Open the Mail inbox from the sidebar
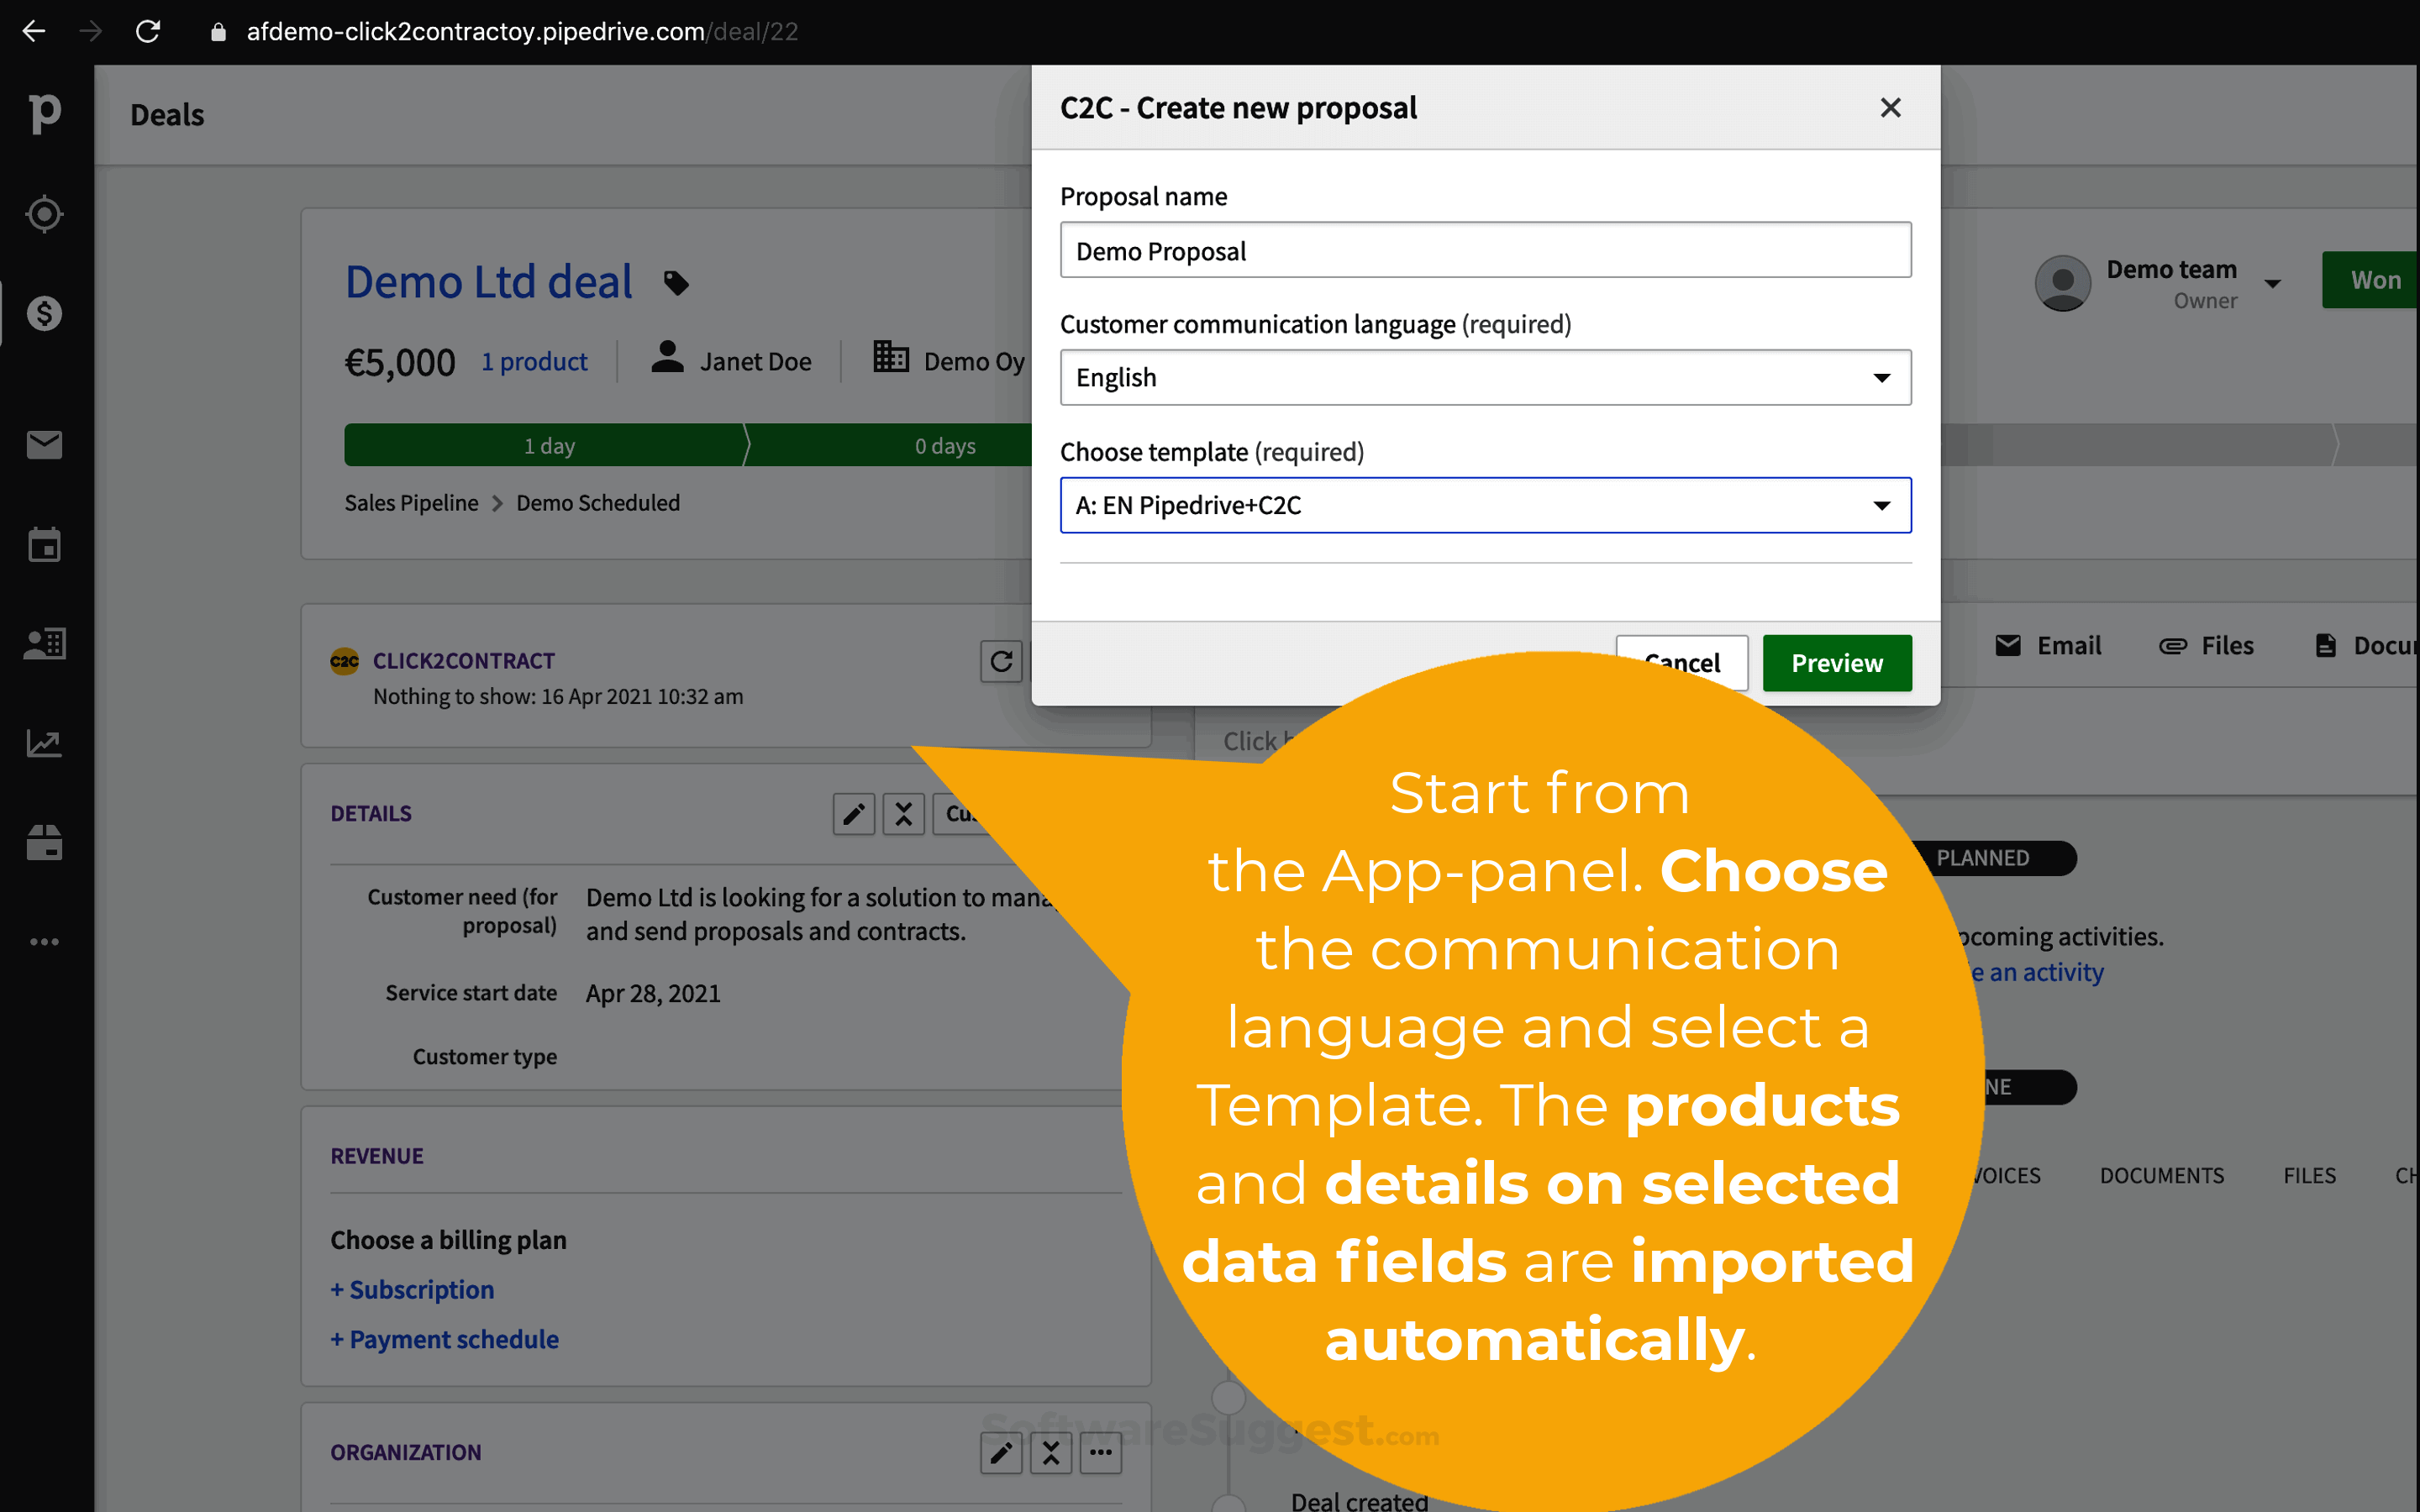This screenshot has height=1512, width=2420. (44, 444)
